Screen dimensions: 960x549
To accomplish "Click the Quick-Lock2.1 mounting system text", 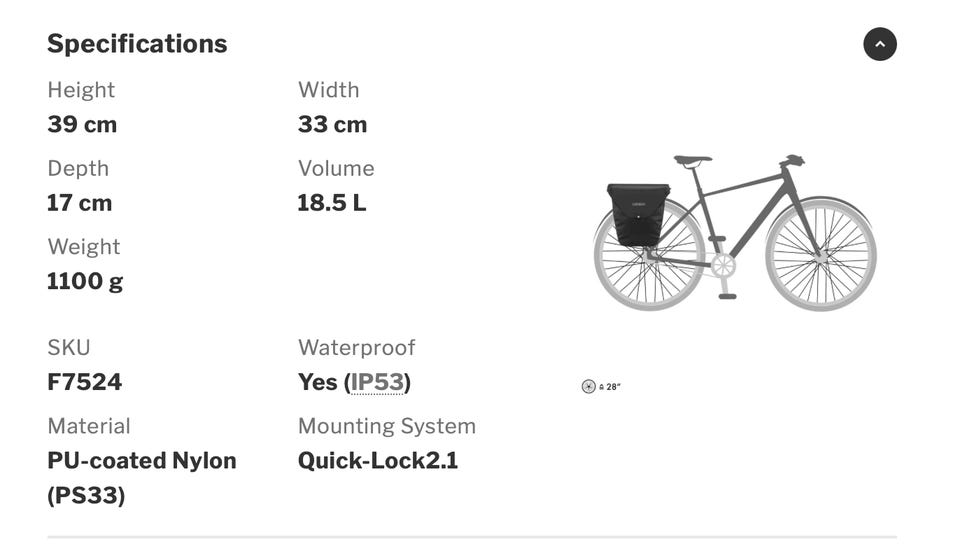I will pyautogui.click(x=377, y=461).
